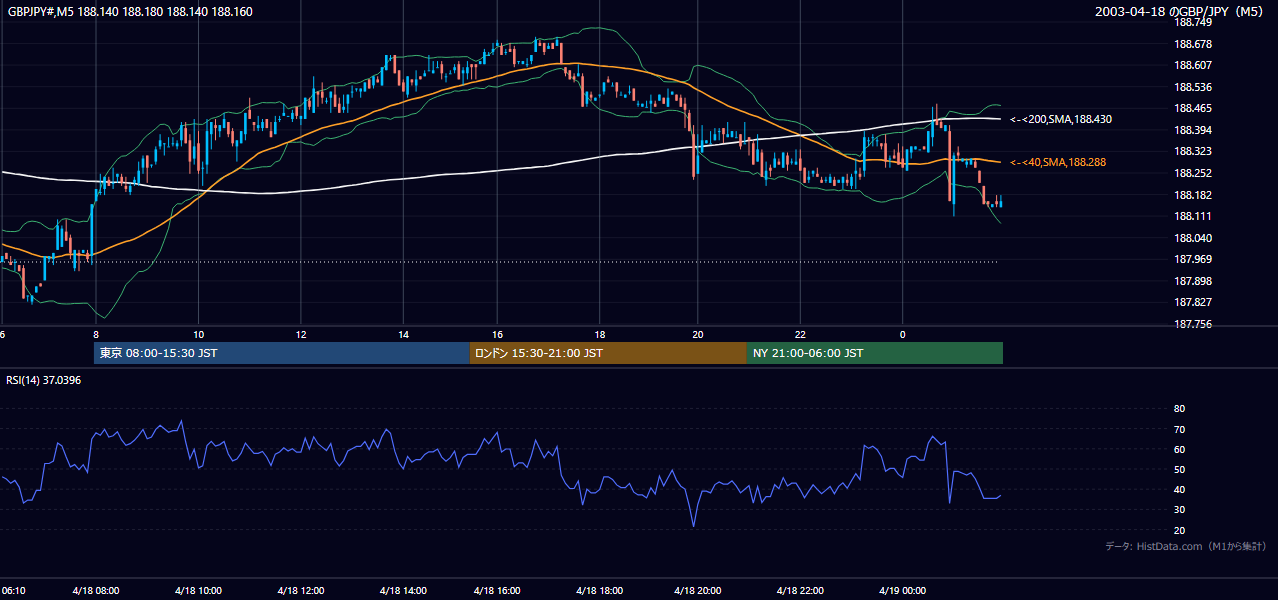Click the hour label 20 on chart axis

coord(698,334)
